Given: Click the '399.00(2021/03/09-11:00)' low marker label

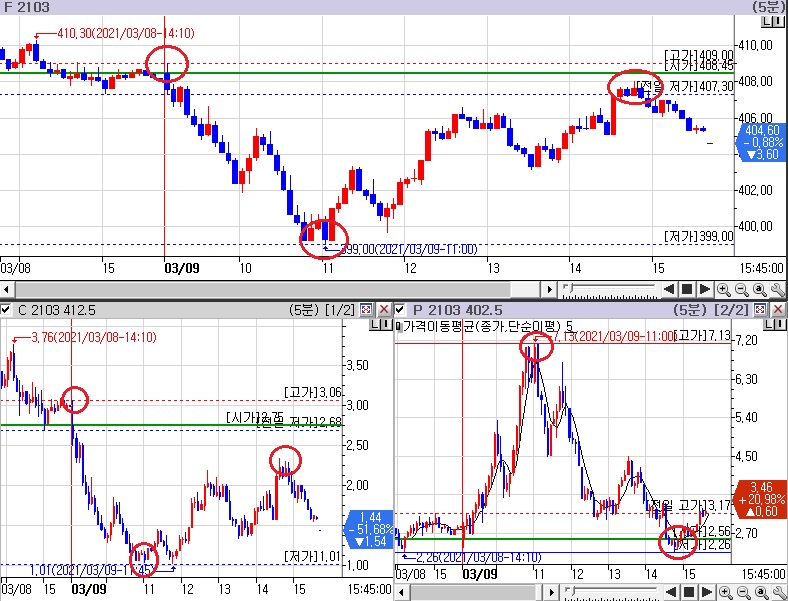Looking at the screenshot, I should tap(409, 249).
